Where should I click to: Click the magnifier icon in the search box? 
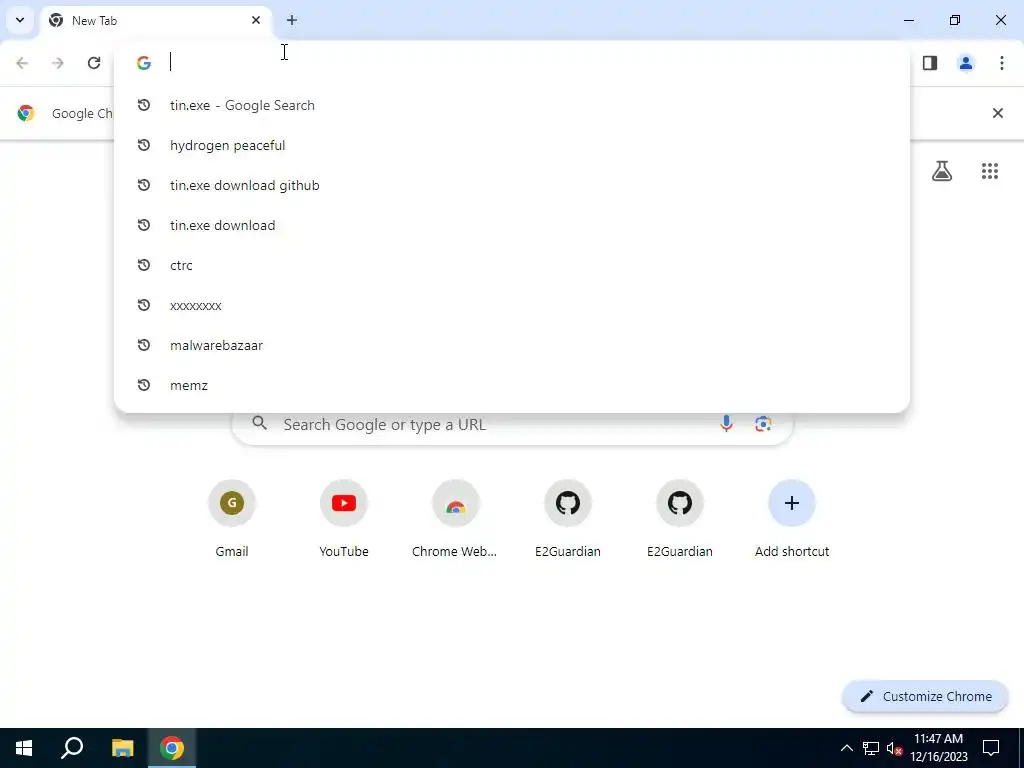coord(260,423)
